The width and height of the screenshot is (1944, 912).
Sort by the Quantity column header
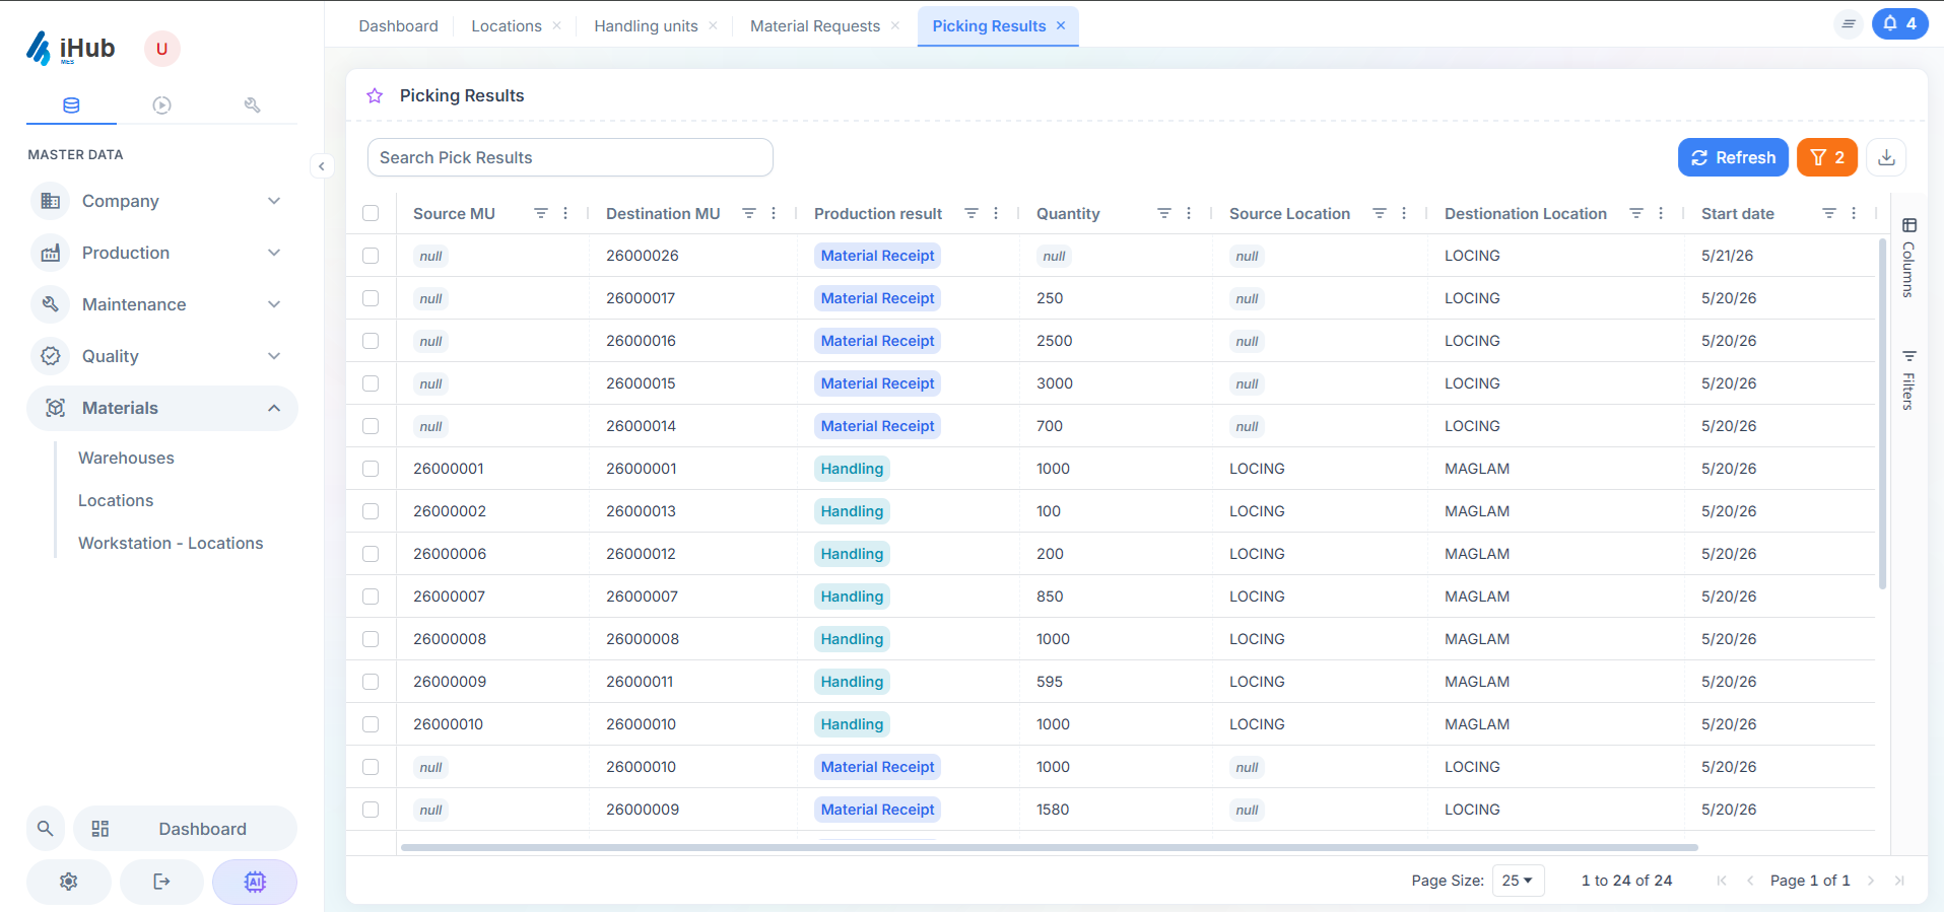pos(1068,213)
